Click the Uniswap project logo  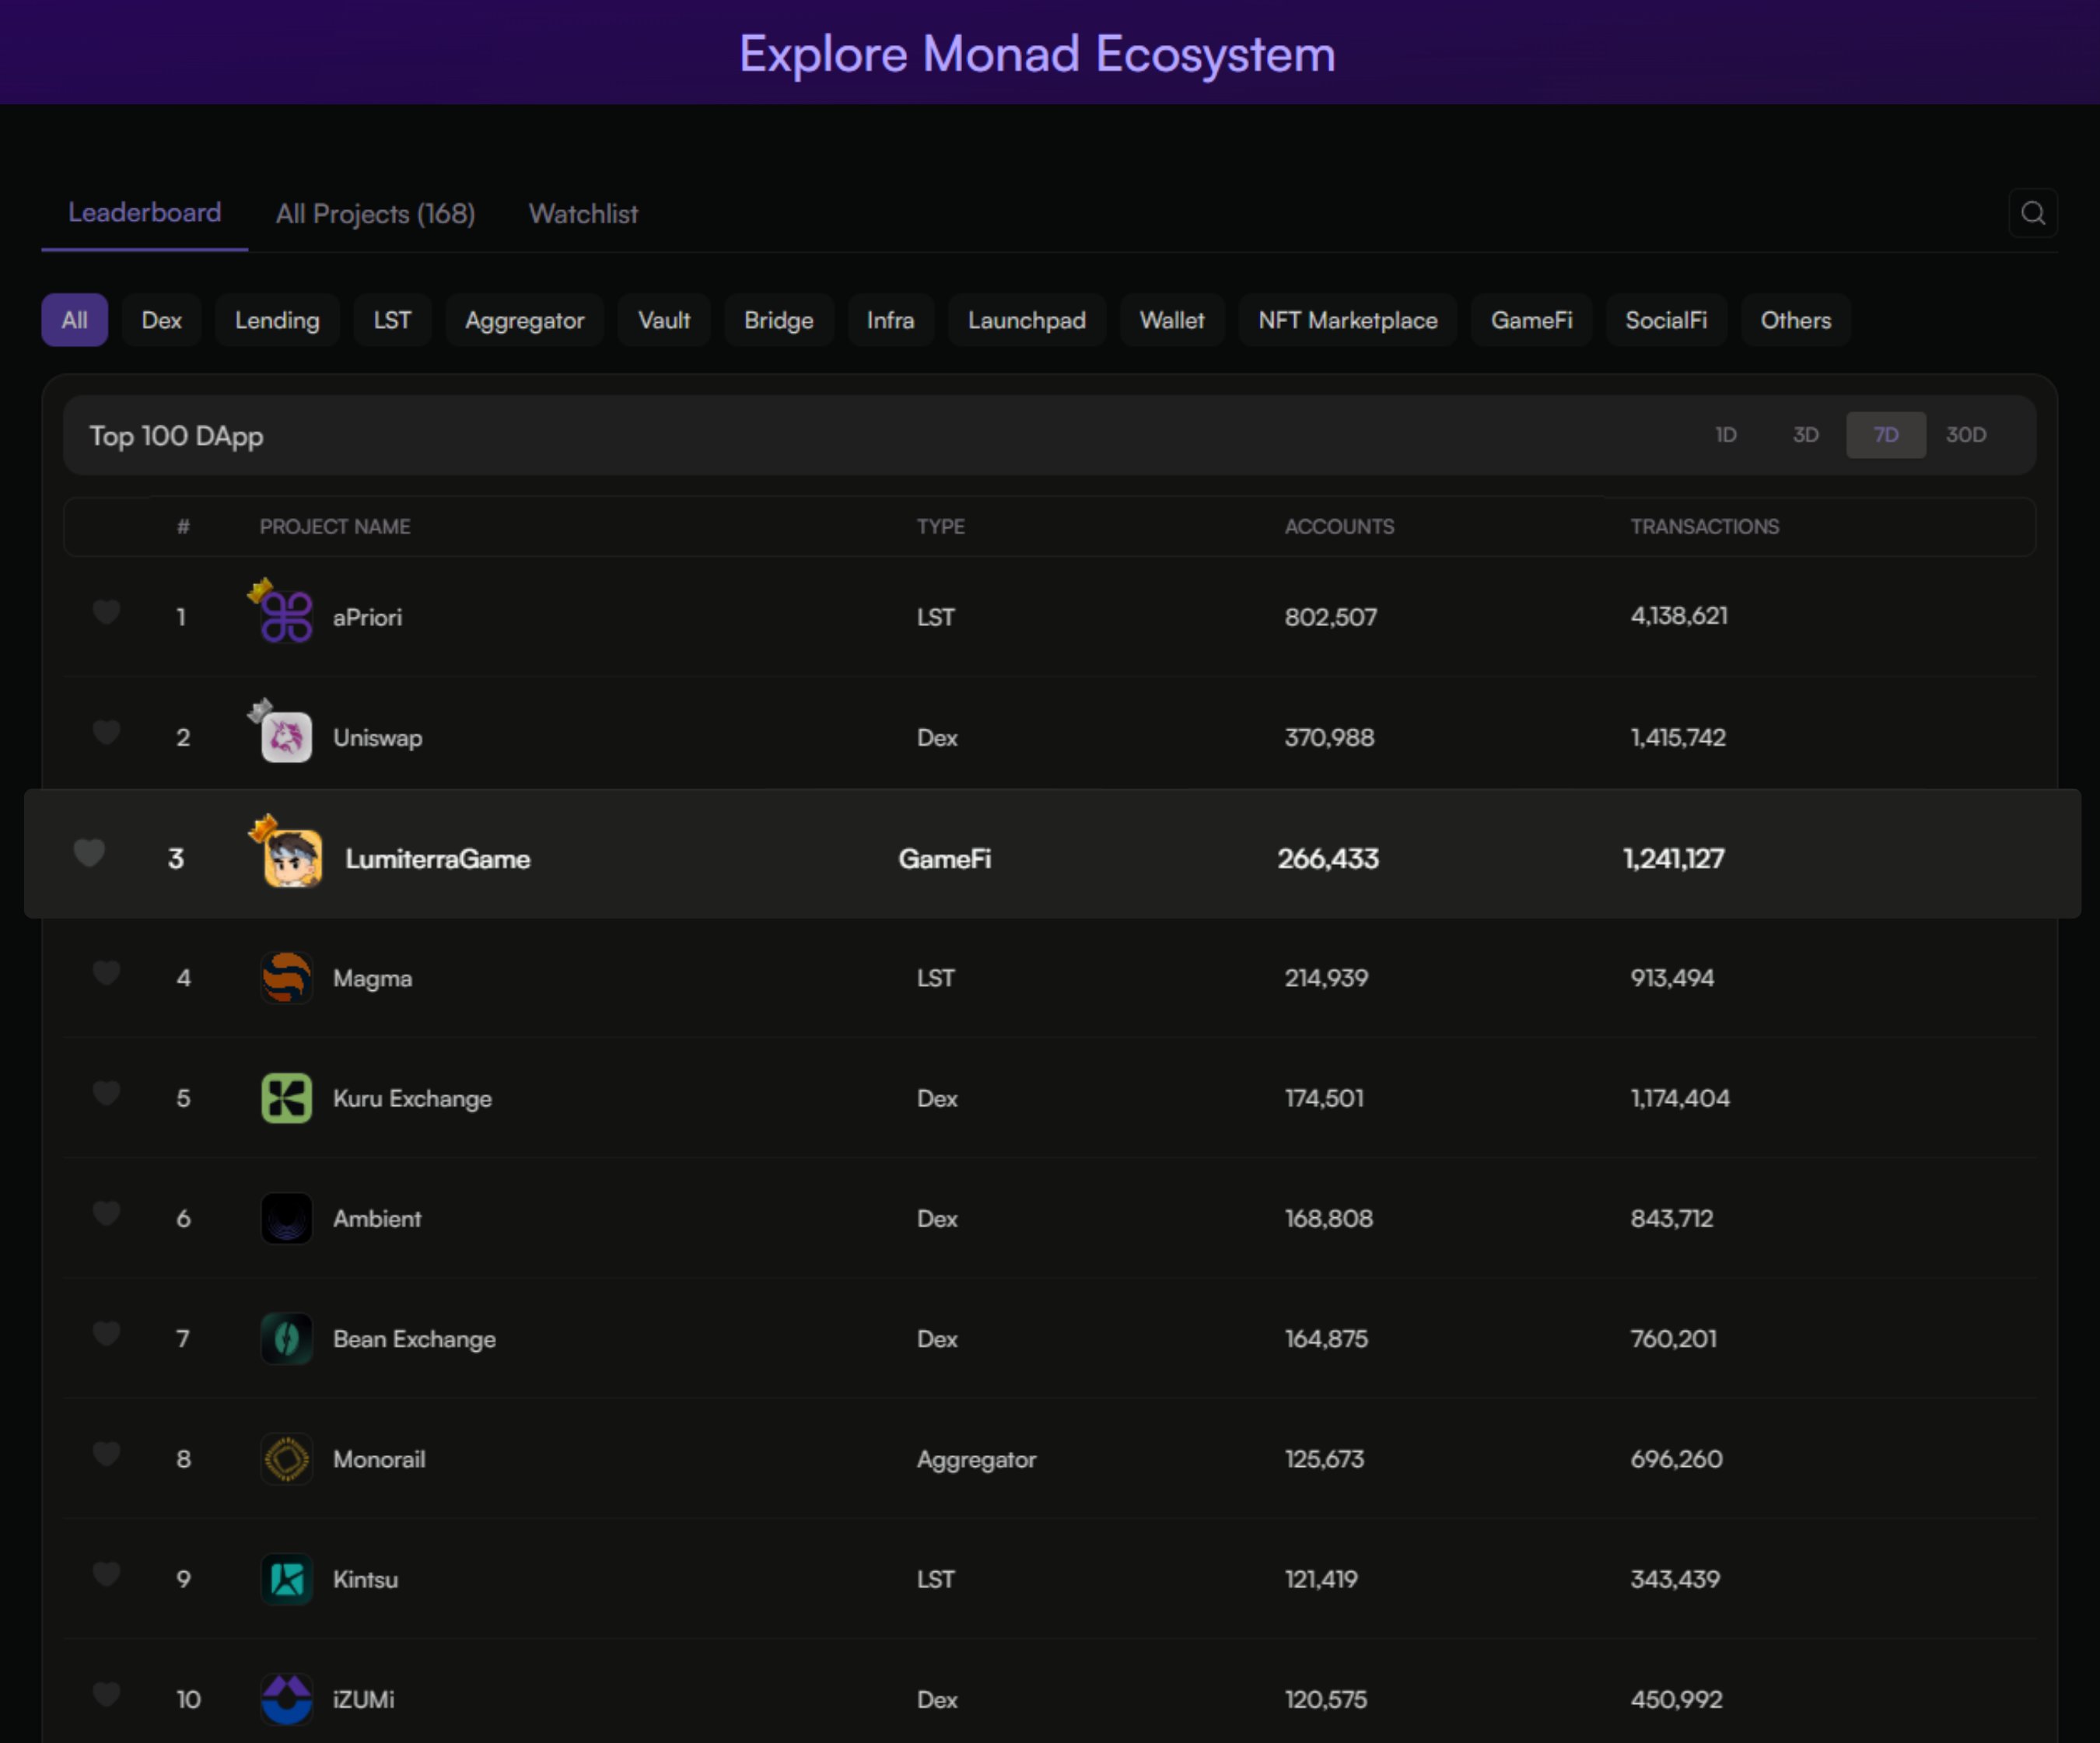286,737
